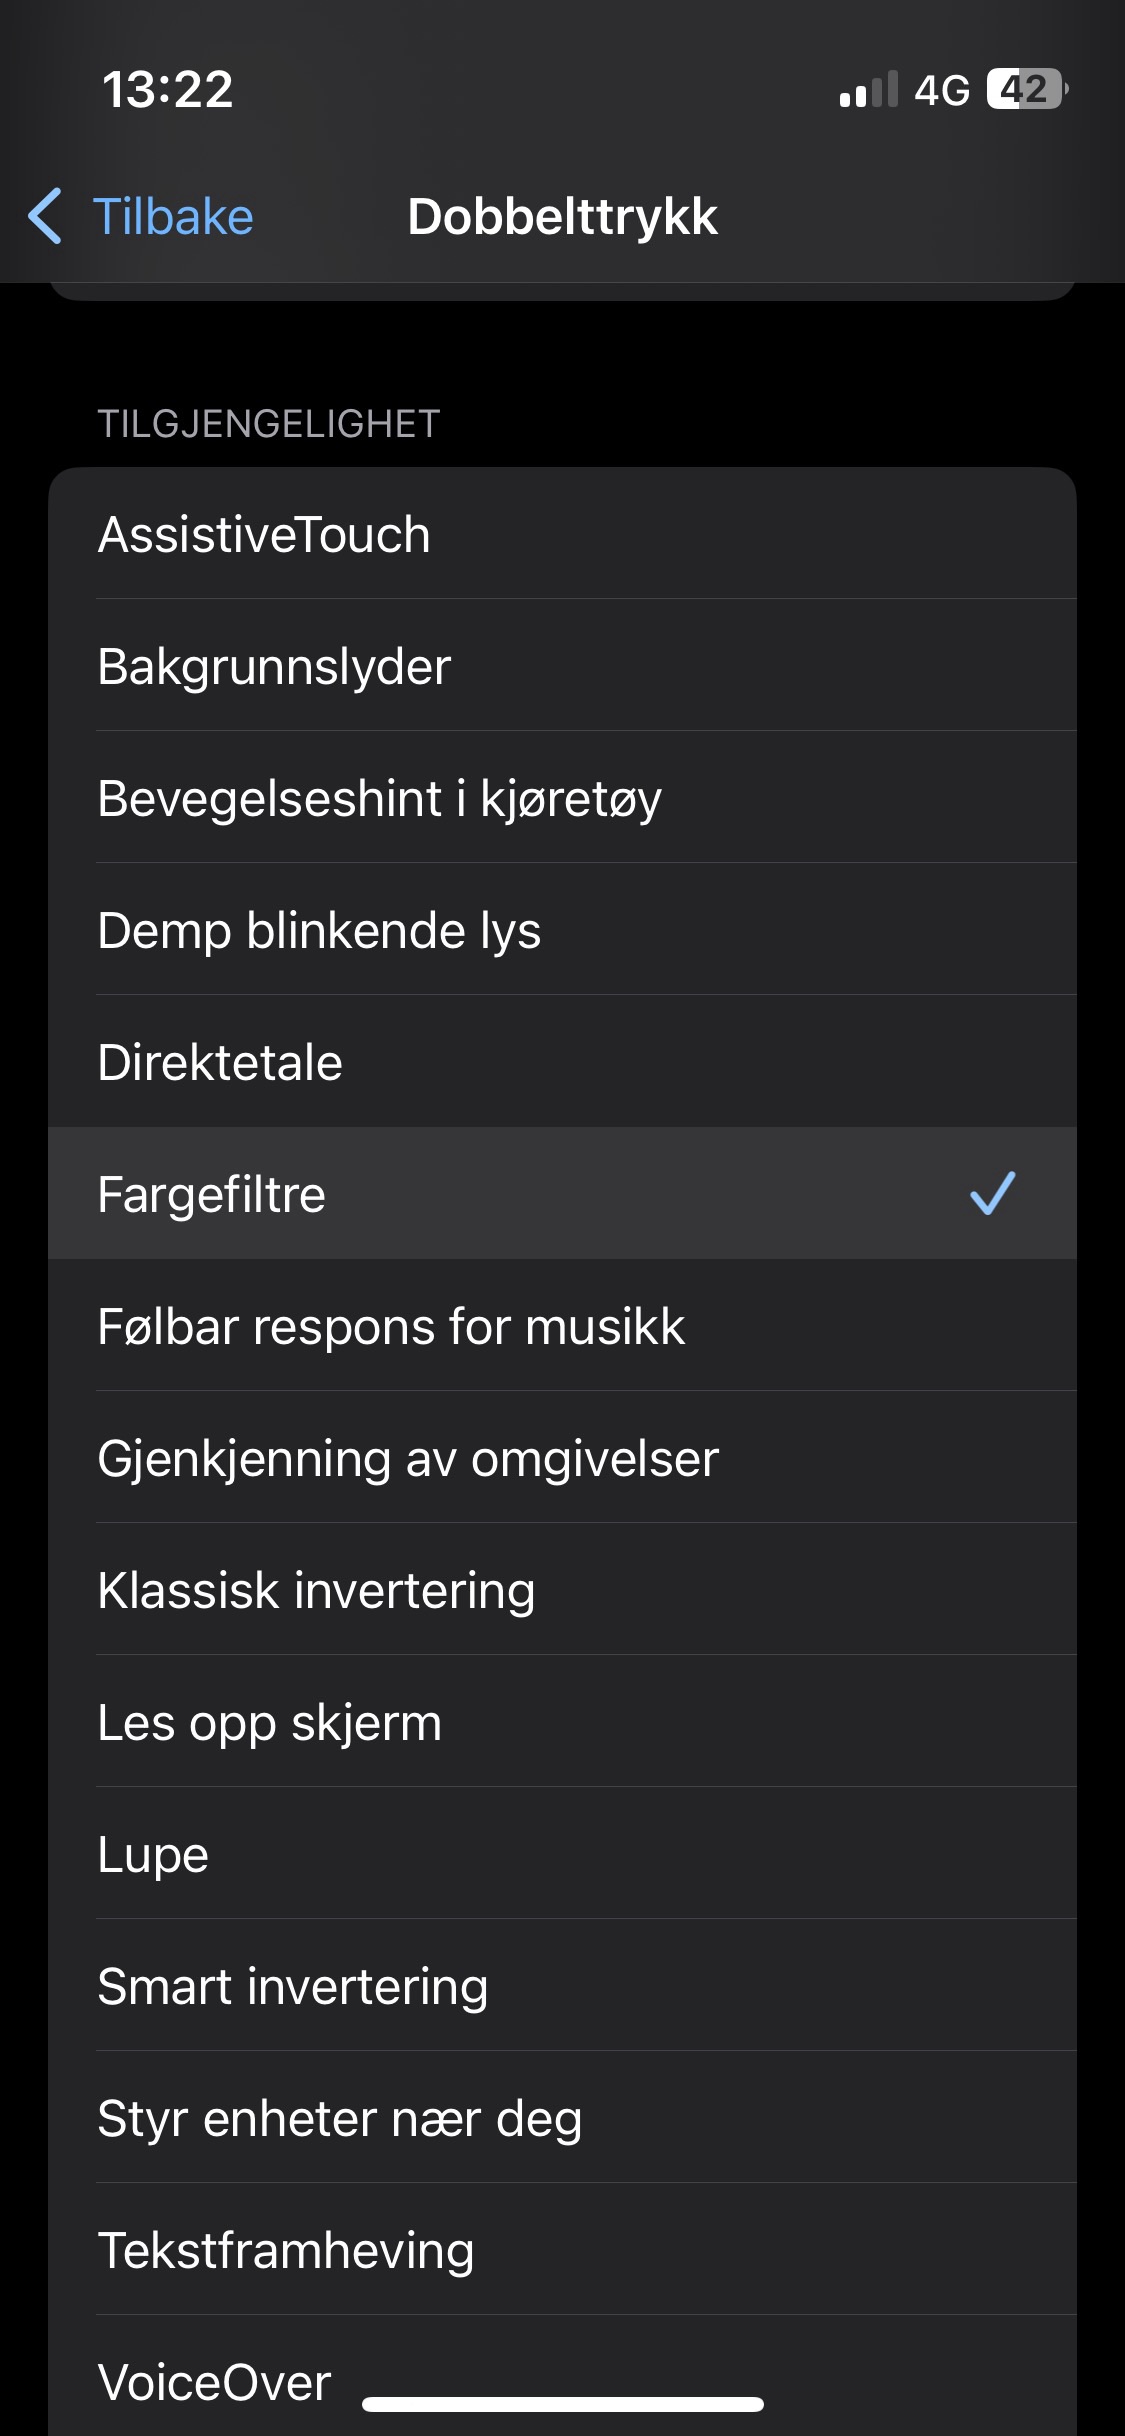Select VoiceOver at the list bottom

(x=214, y=2382)
